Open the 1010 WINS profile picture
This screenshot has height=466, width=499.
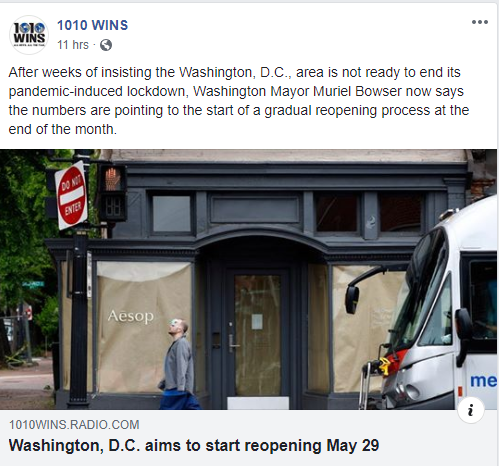29,35
